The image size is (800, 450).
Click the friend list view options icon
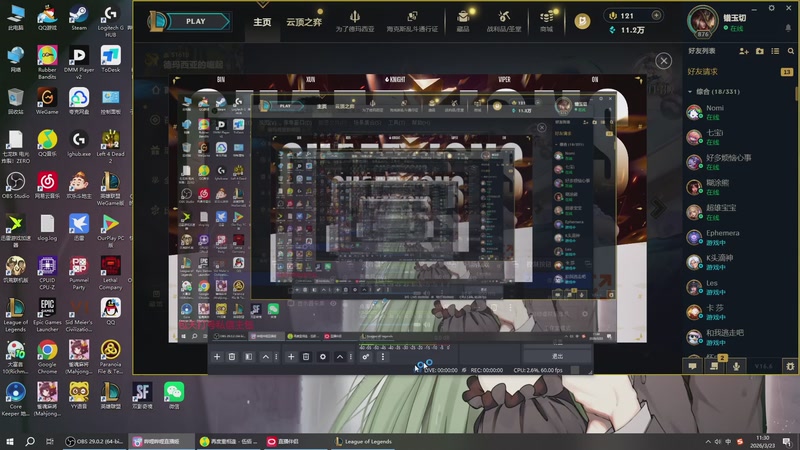(775, 51)
